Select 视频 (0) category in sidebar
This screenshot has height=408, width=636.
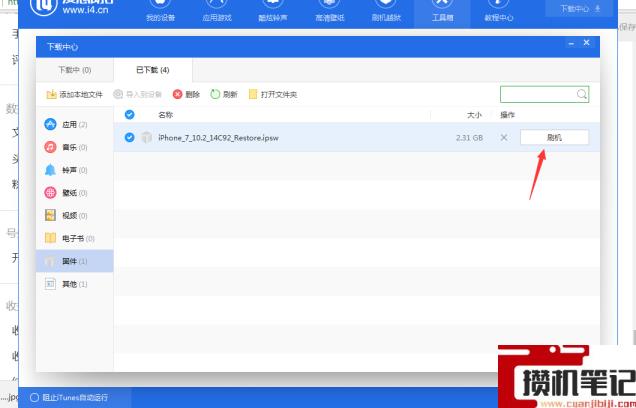75,215
